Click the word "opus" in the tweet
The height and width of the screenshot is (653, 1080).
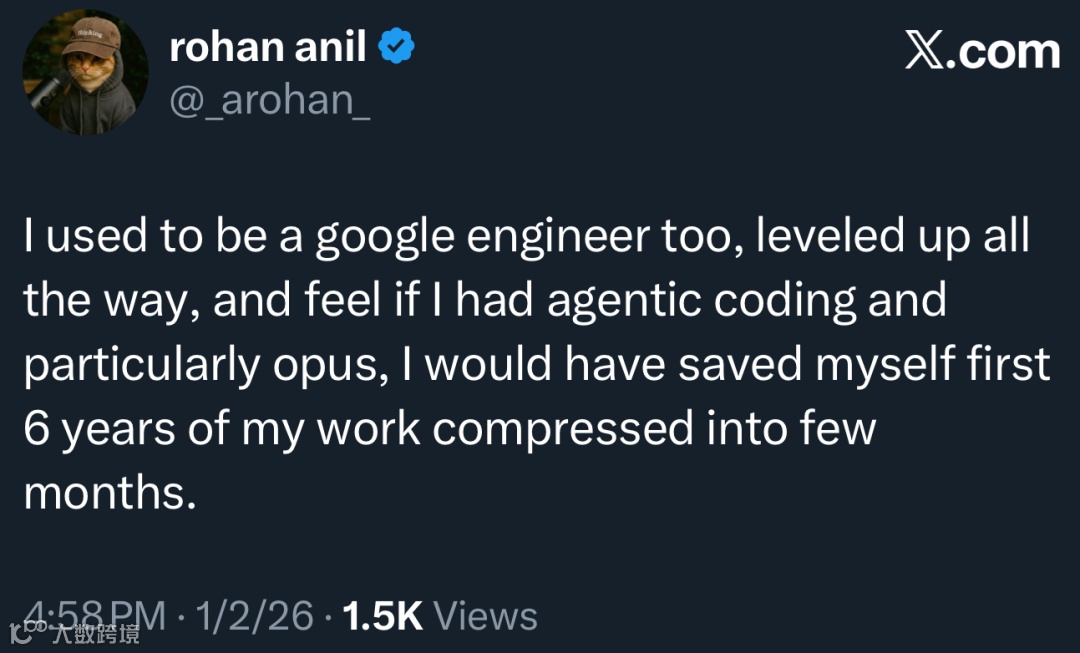[x=326, y=366]
